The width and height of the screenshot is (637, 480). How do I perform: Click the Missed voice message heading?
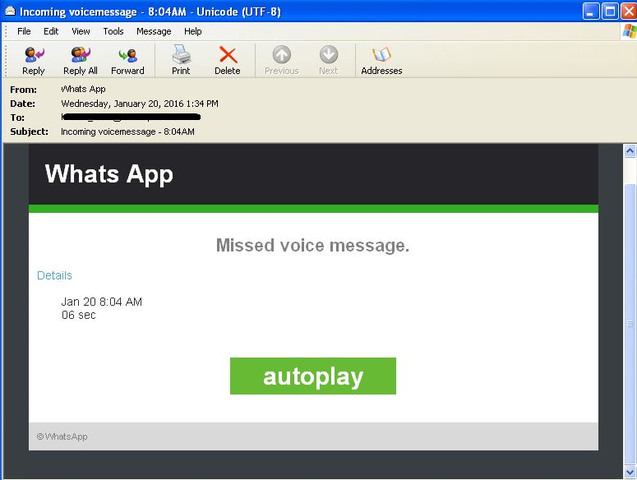[x=312, y=245]
